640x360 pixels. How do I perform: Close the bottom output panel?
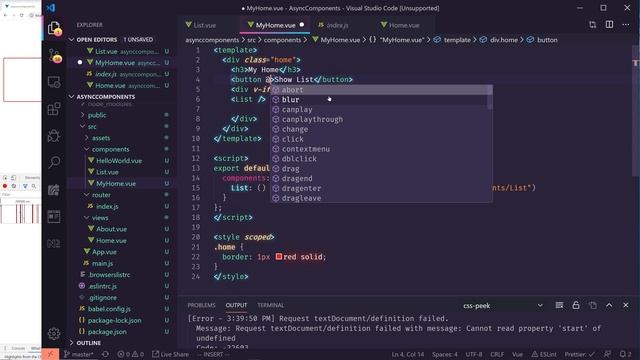[x=626, y=305]
